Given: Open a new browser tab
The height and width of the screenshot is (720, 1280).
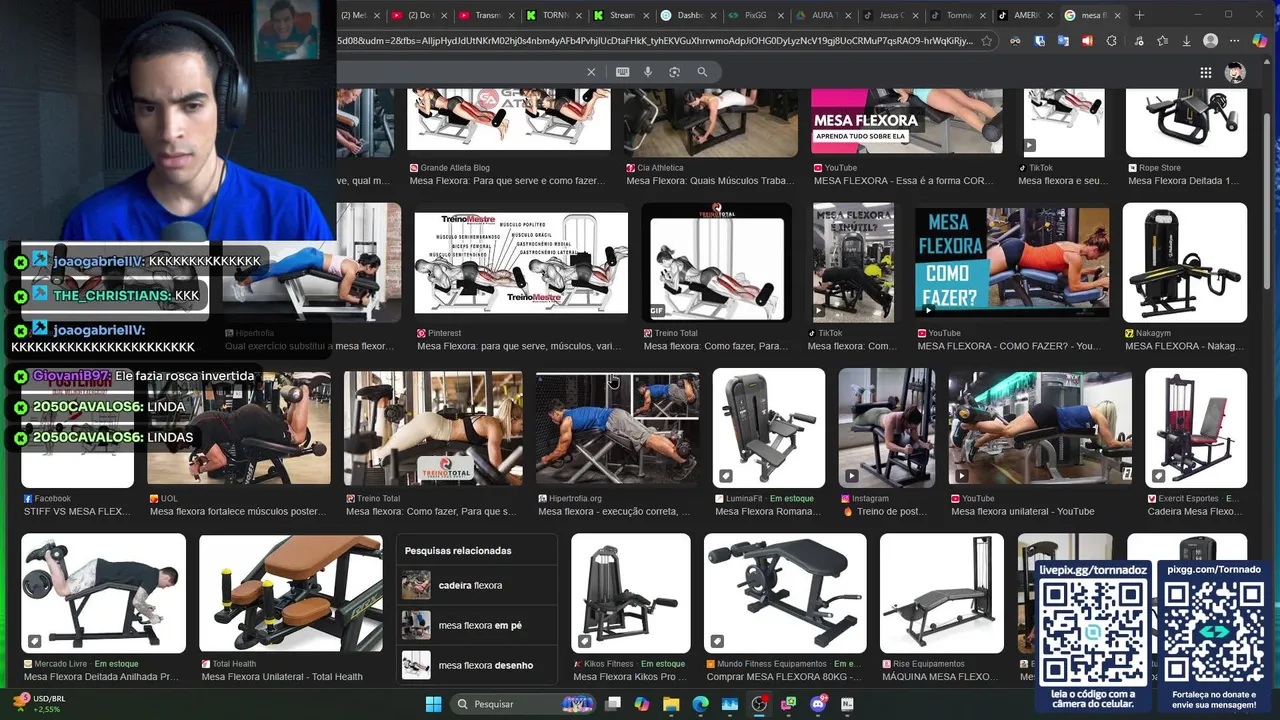Looking at the screenshot, I should pyautogui.click(x=1139, y=15).
